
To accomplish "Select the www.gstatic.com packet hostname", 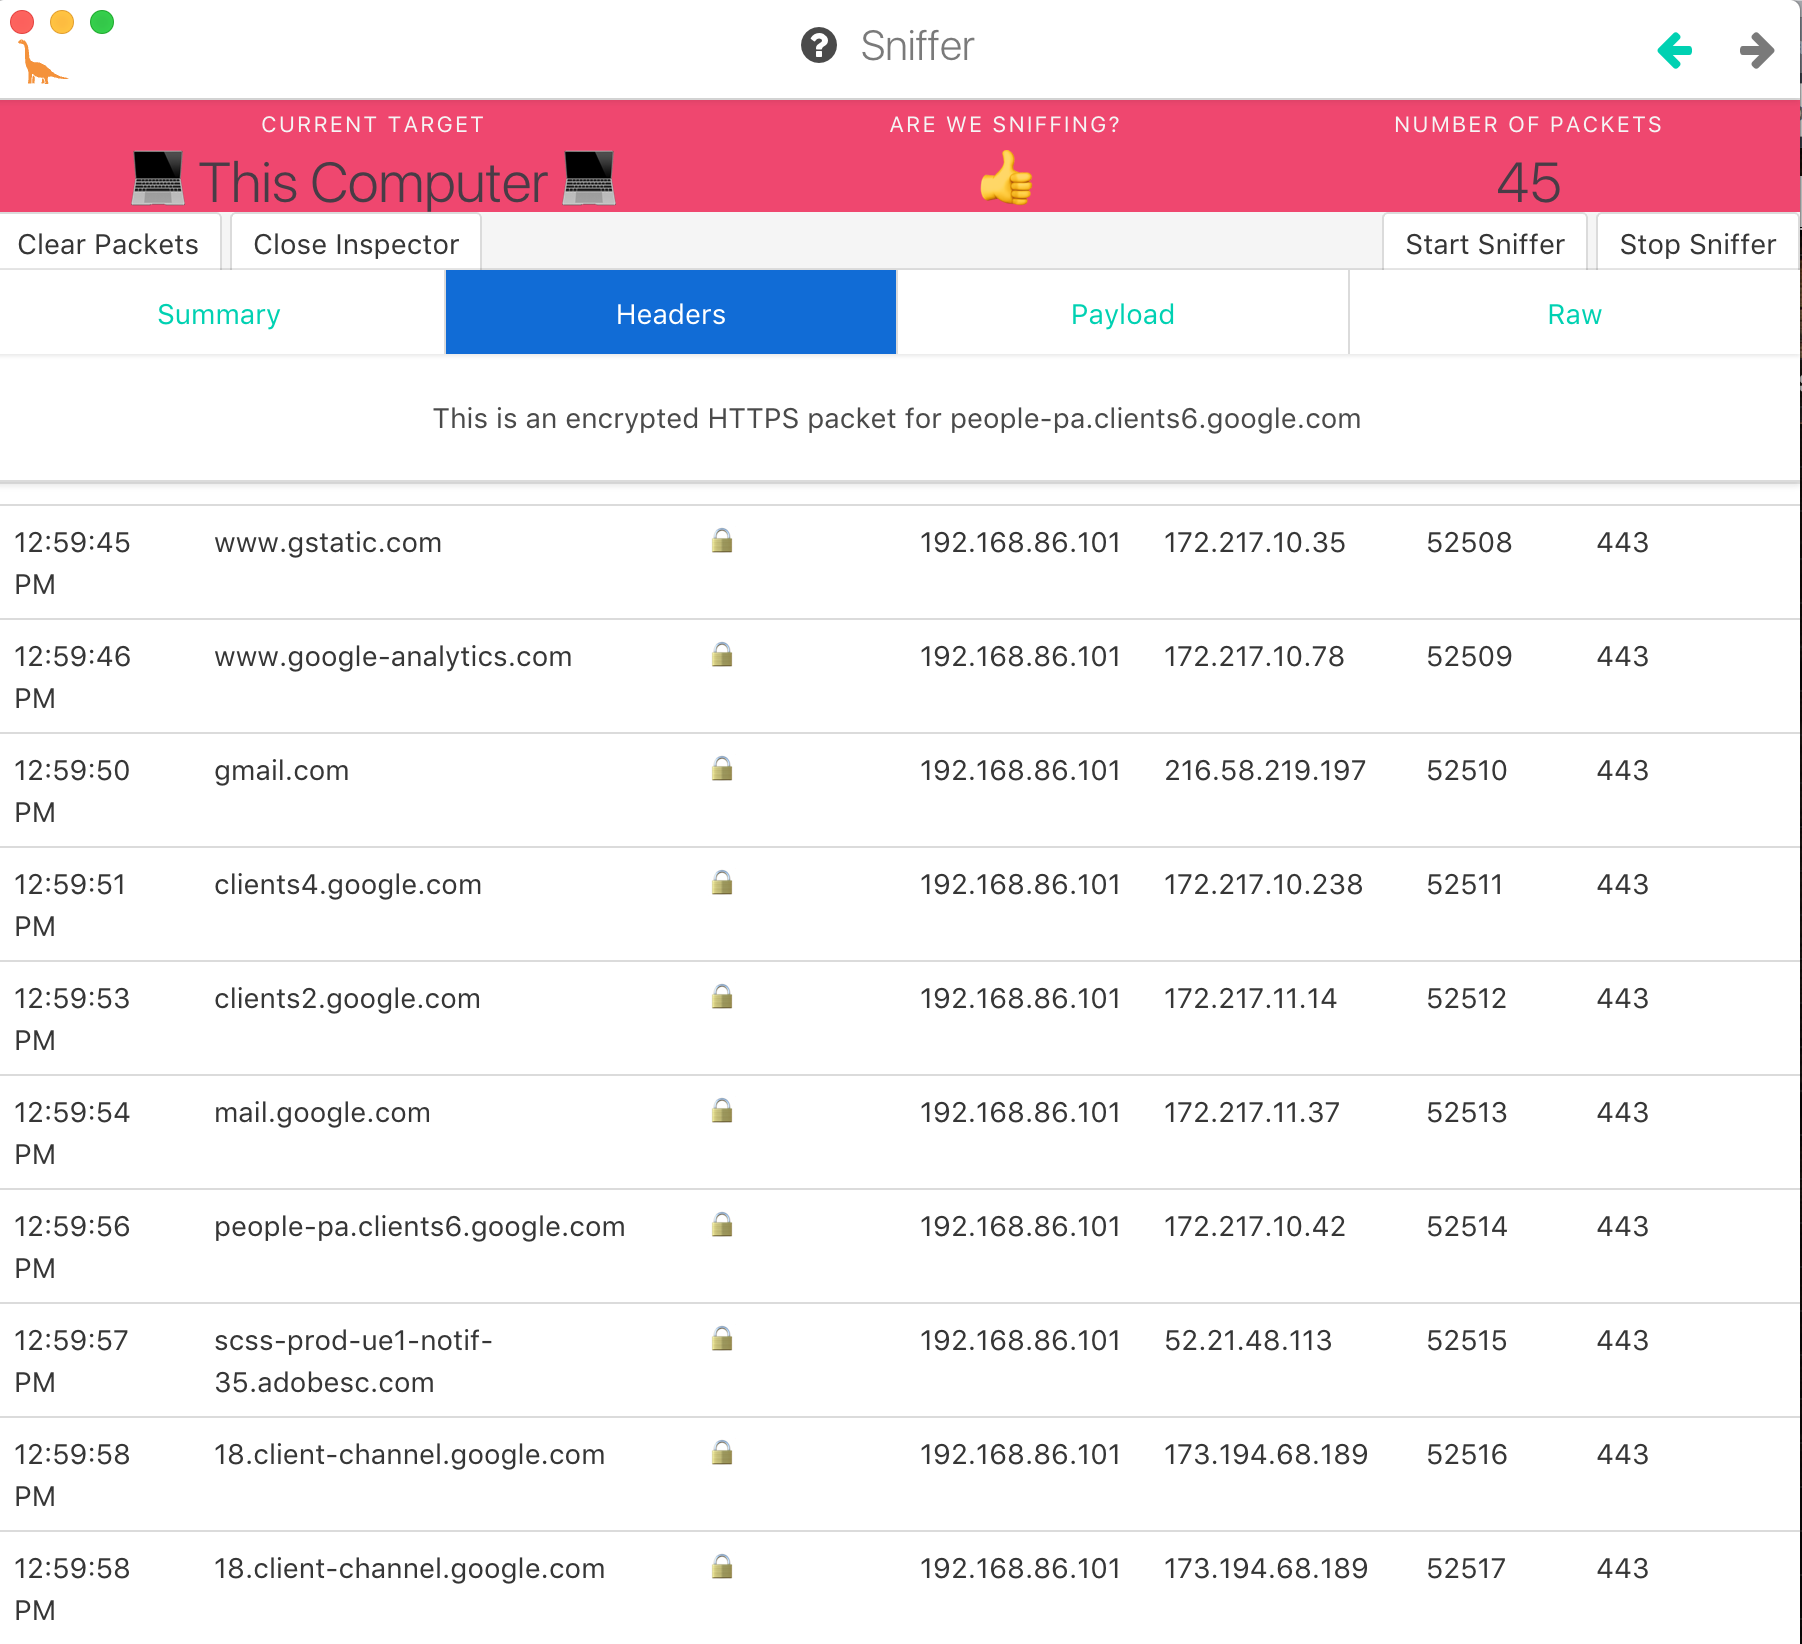I will 328,543.
